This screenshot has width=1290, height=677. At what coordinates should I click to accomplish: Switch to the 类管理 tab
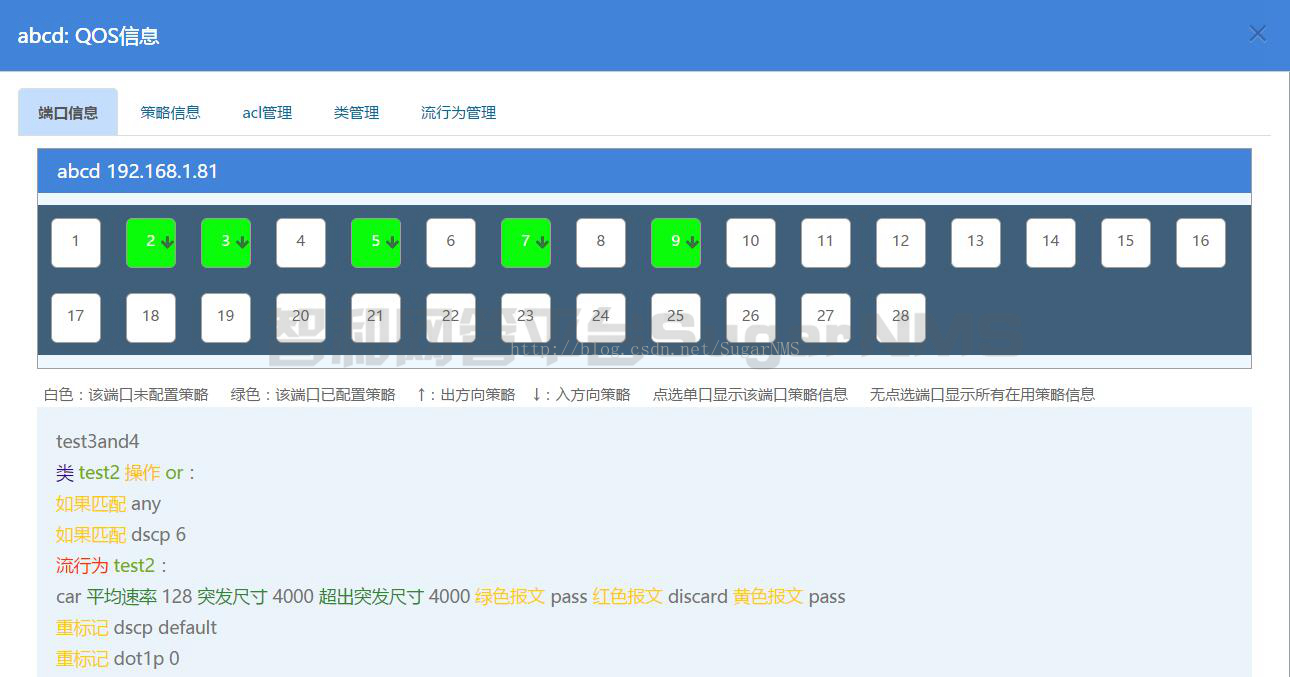click(356, 113)
